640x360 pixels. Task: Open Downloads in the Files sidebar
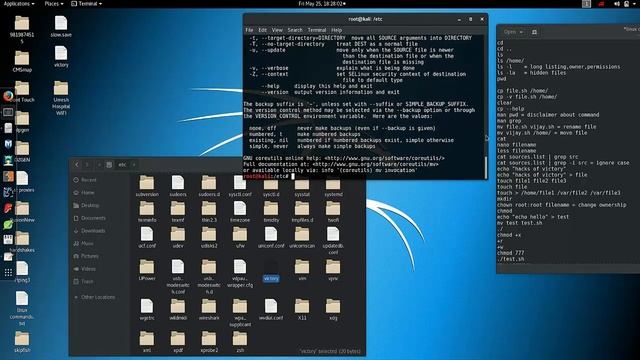[89, 231]
